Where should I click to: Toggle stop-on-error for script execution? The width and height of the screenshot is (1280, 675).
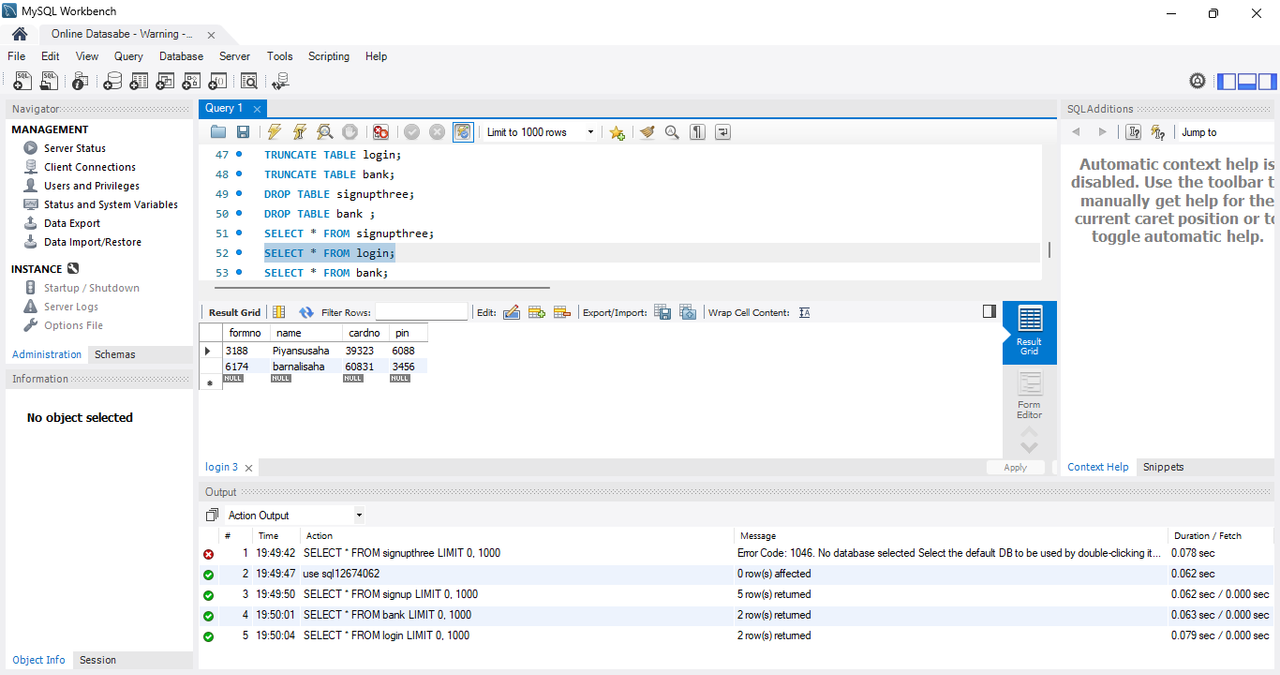(381, 132)
